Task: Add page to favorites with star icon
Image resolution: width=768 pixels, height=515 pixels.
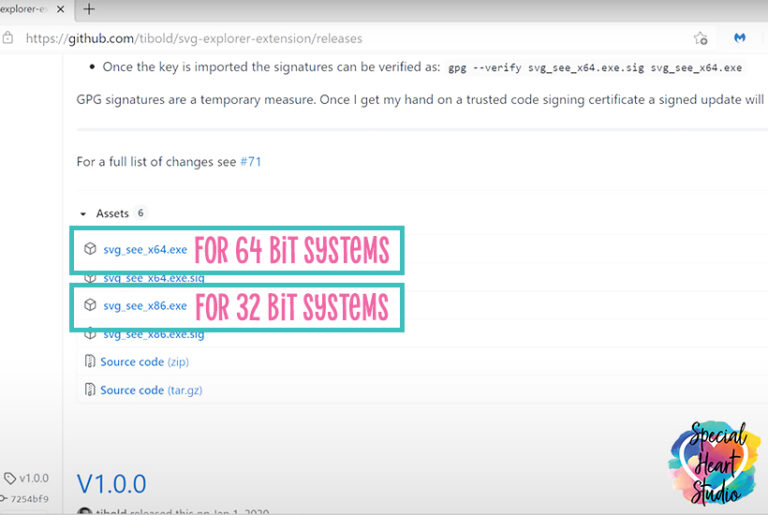Action: click(700, 38)
